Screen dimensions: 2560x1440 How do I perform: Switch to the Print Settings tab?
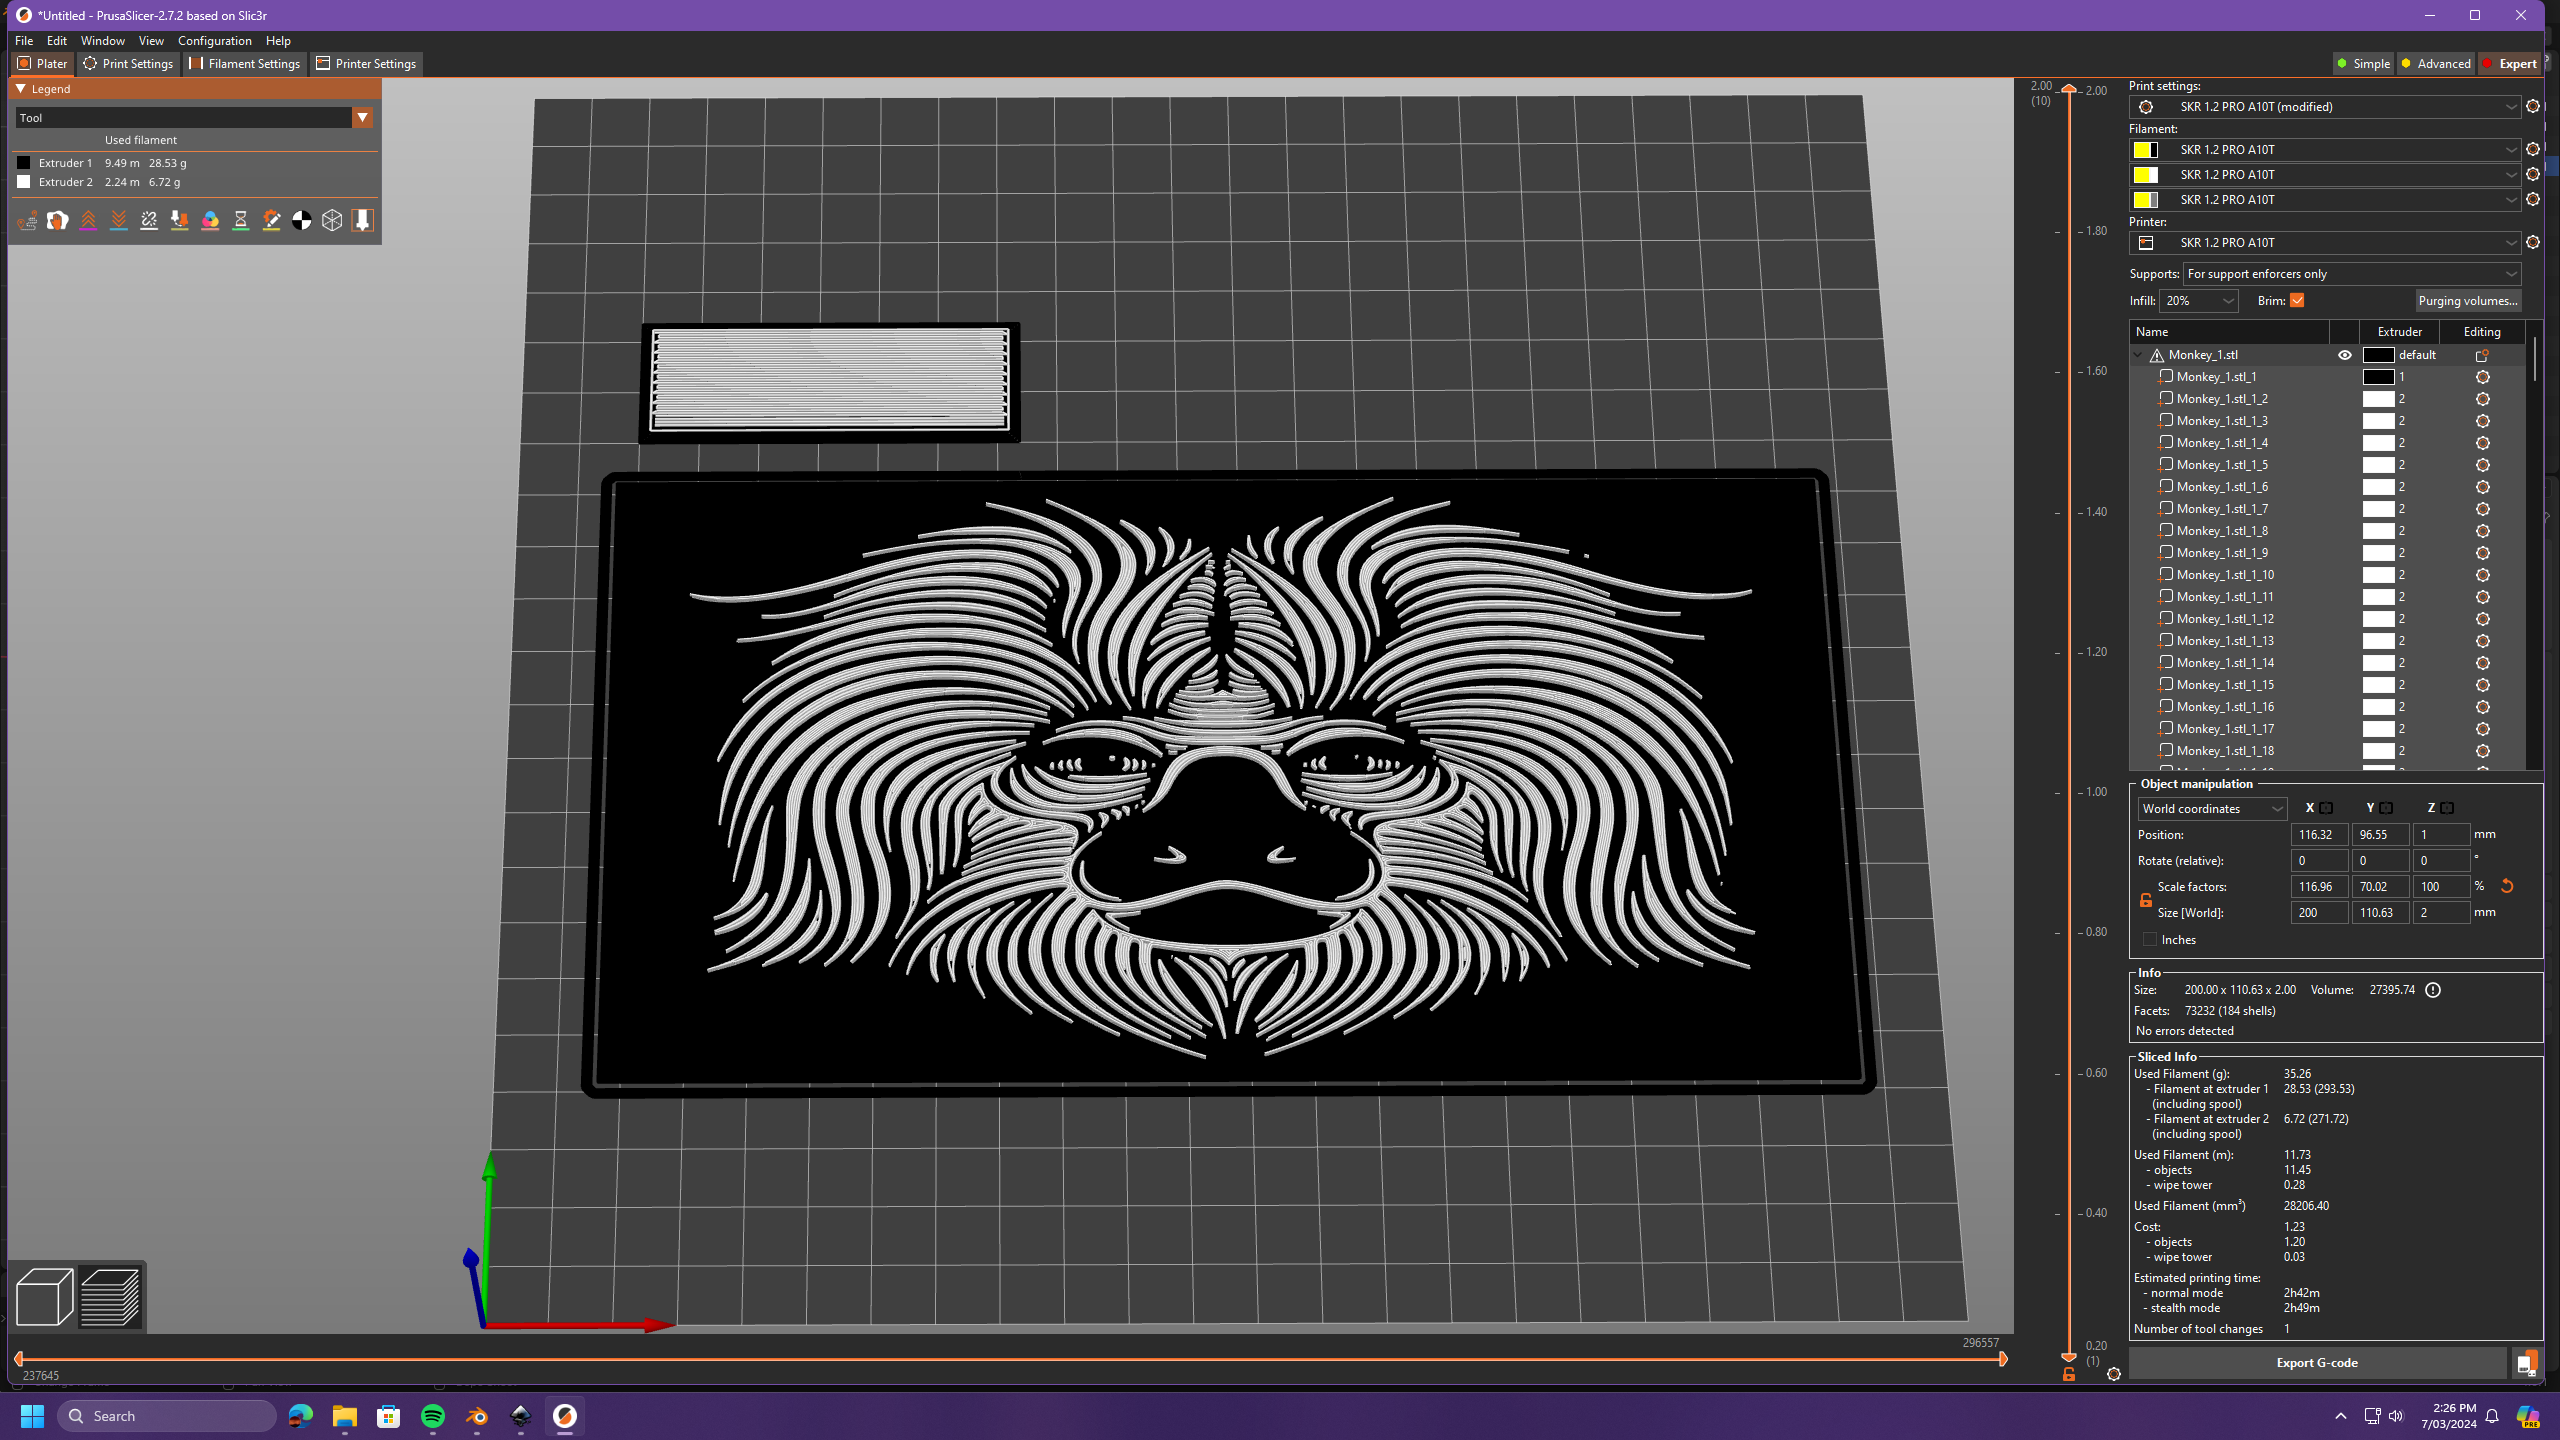pos(127,63)
